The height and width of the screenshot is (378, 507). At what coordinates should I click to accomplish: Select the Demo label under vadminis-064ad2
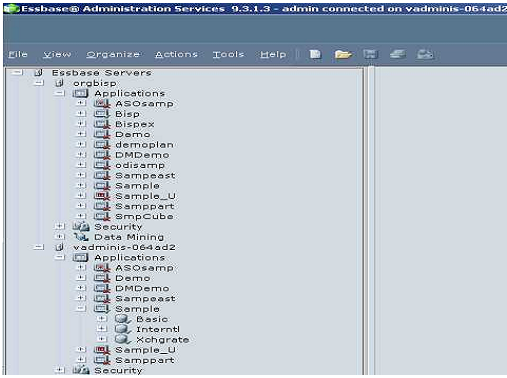pos(132,278)
